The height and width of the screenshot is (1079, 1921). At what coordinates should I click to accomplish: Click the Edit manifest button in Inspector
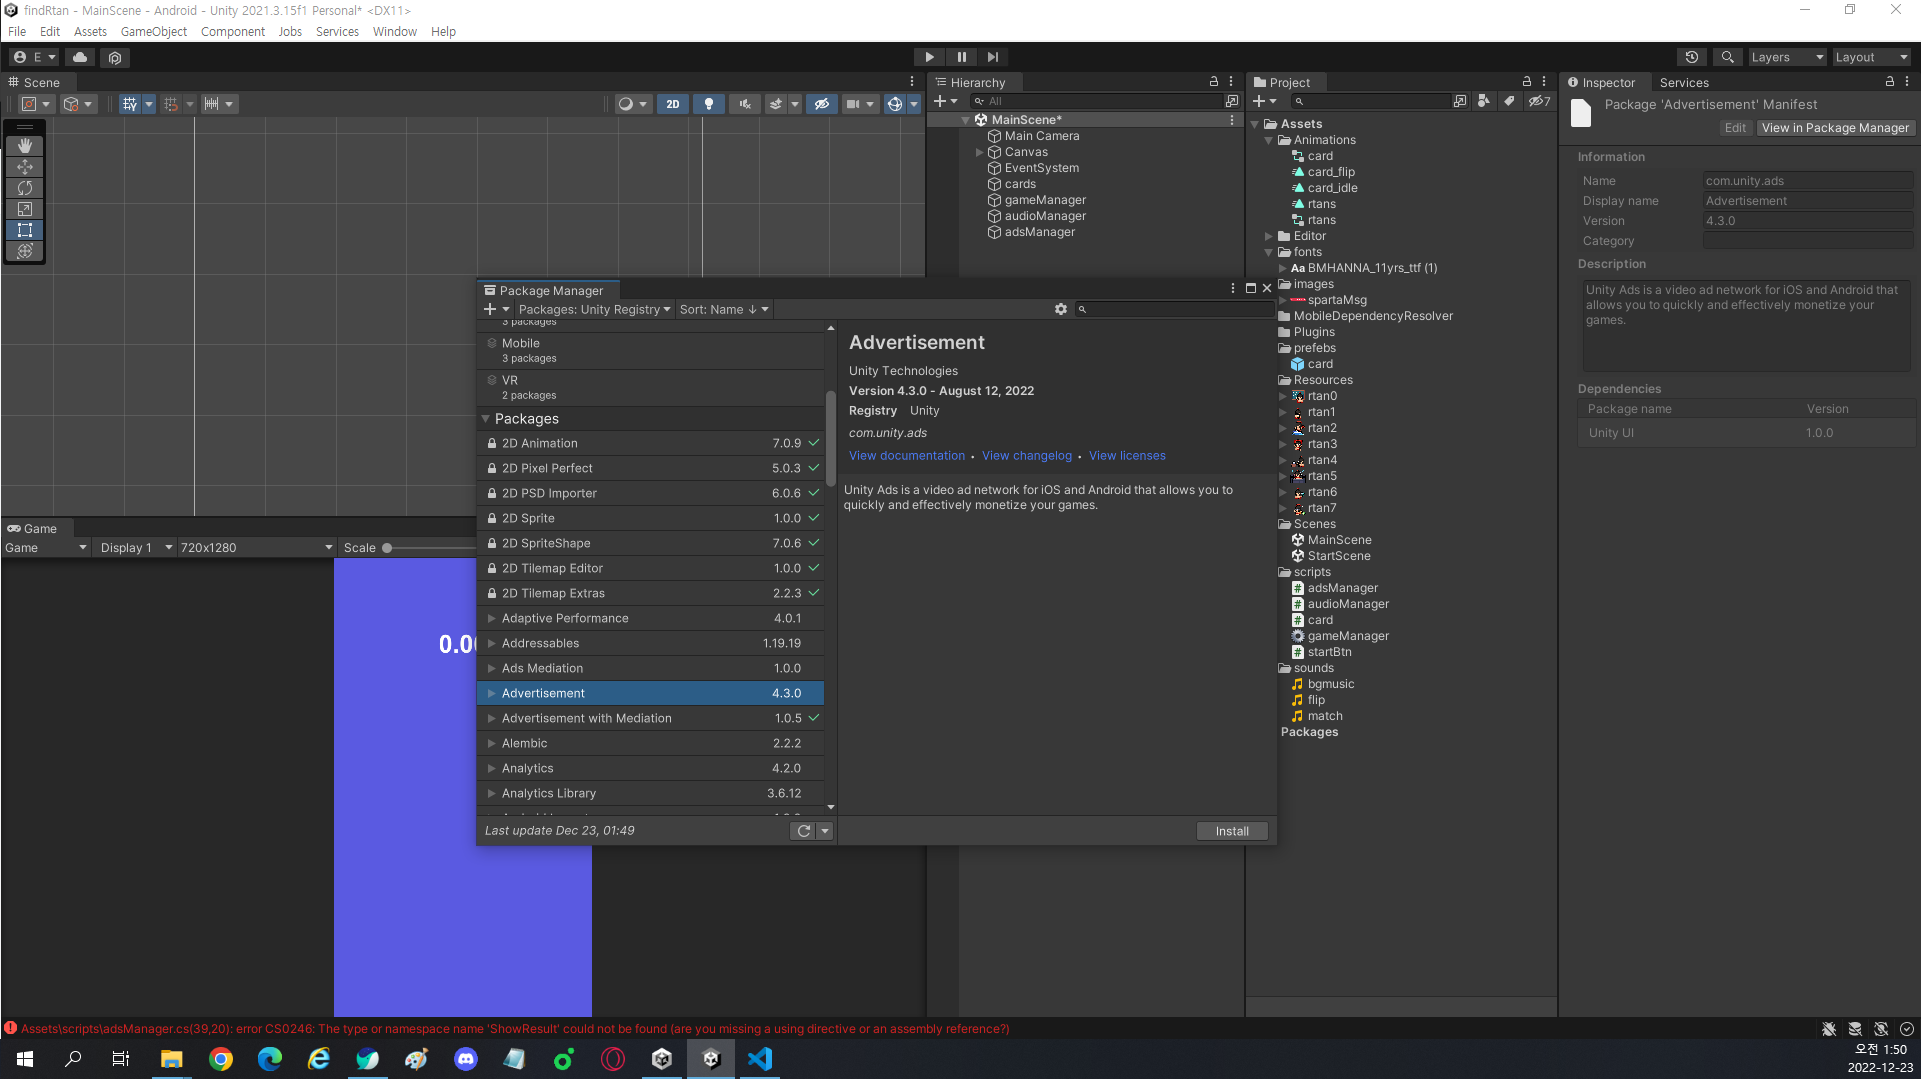click(1735, 128)
